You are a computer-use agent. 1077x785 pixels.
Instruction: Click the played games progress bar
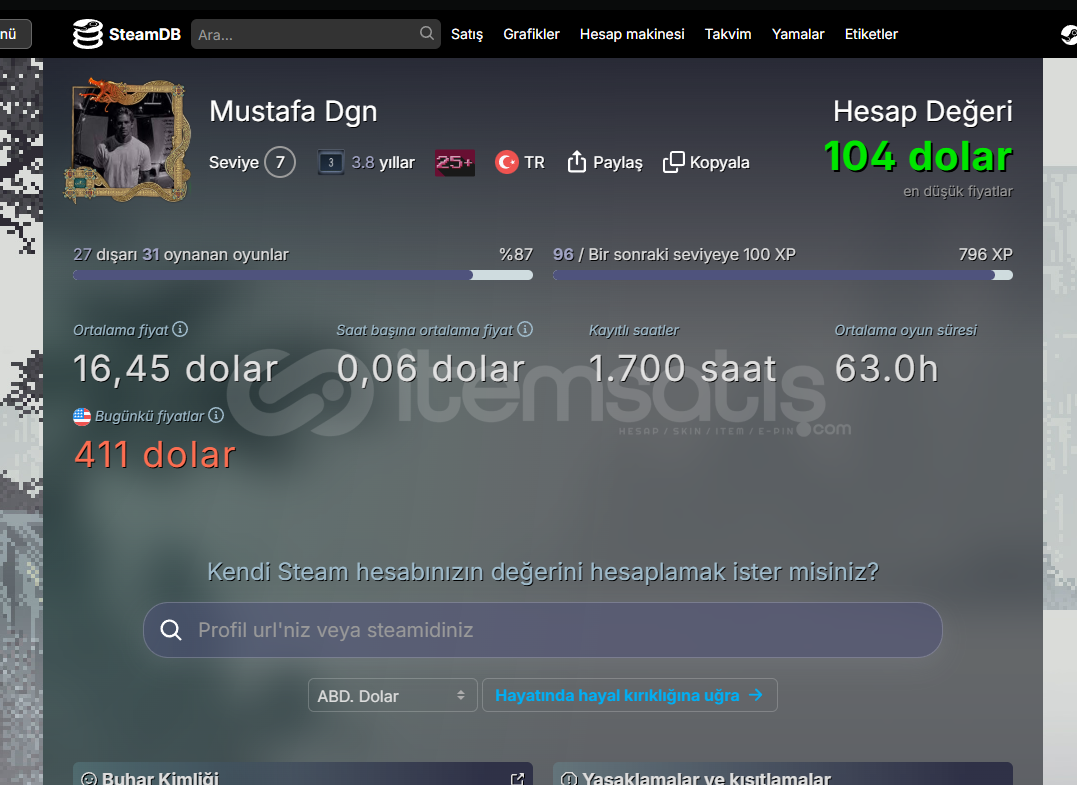[303, 275]
